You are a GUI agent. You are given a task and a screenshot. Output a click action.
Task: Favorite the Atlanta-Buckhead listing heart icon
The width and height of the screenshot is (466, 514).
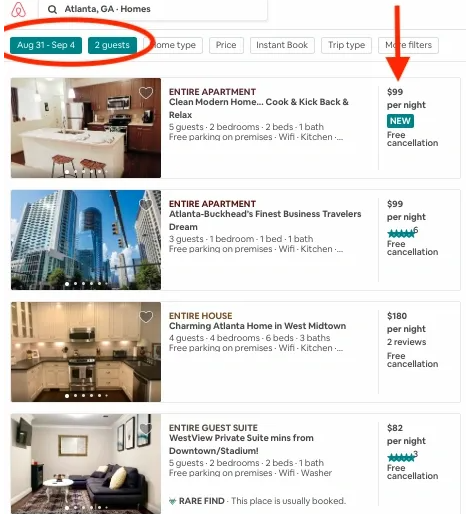coord(146,204)
